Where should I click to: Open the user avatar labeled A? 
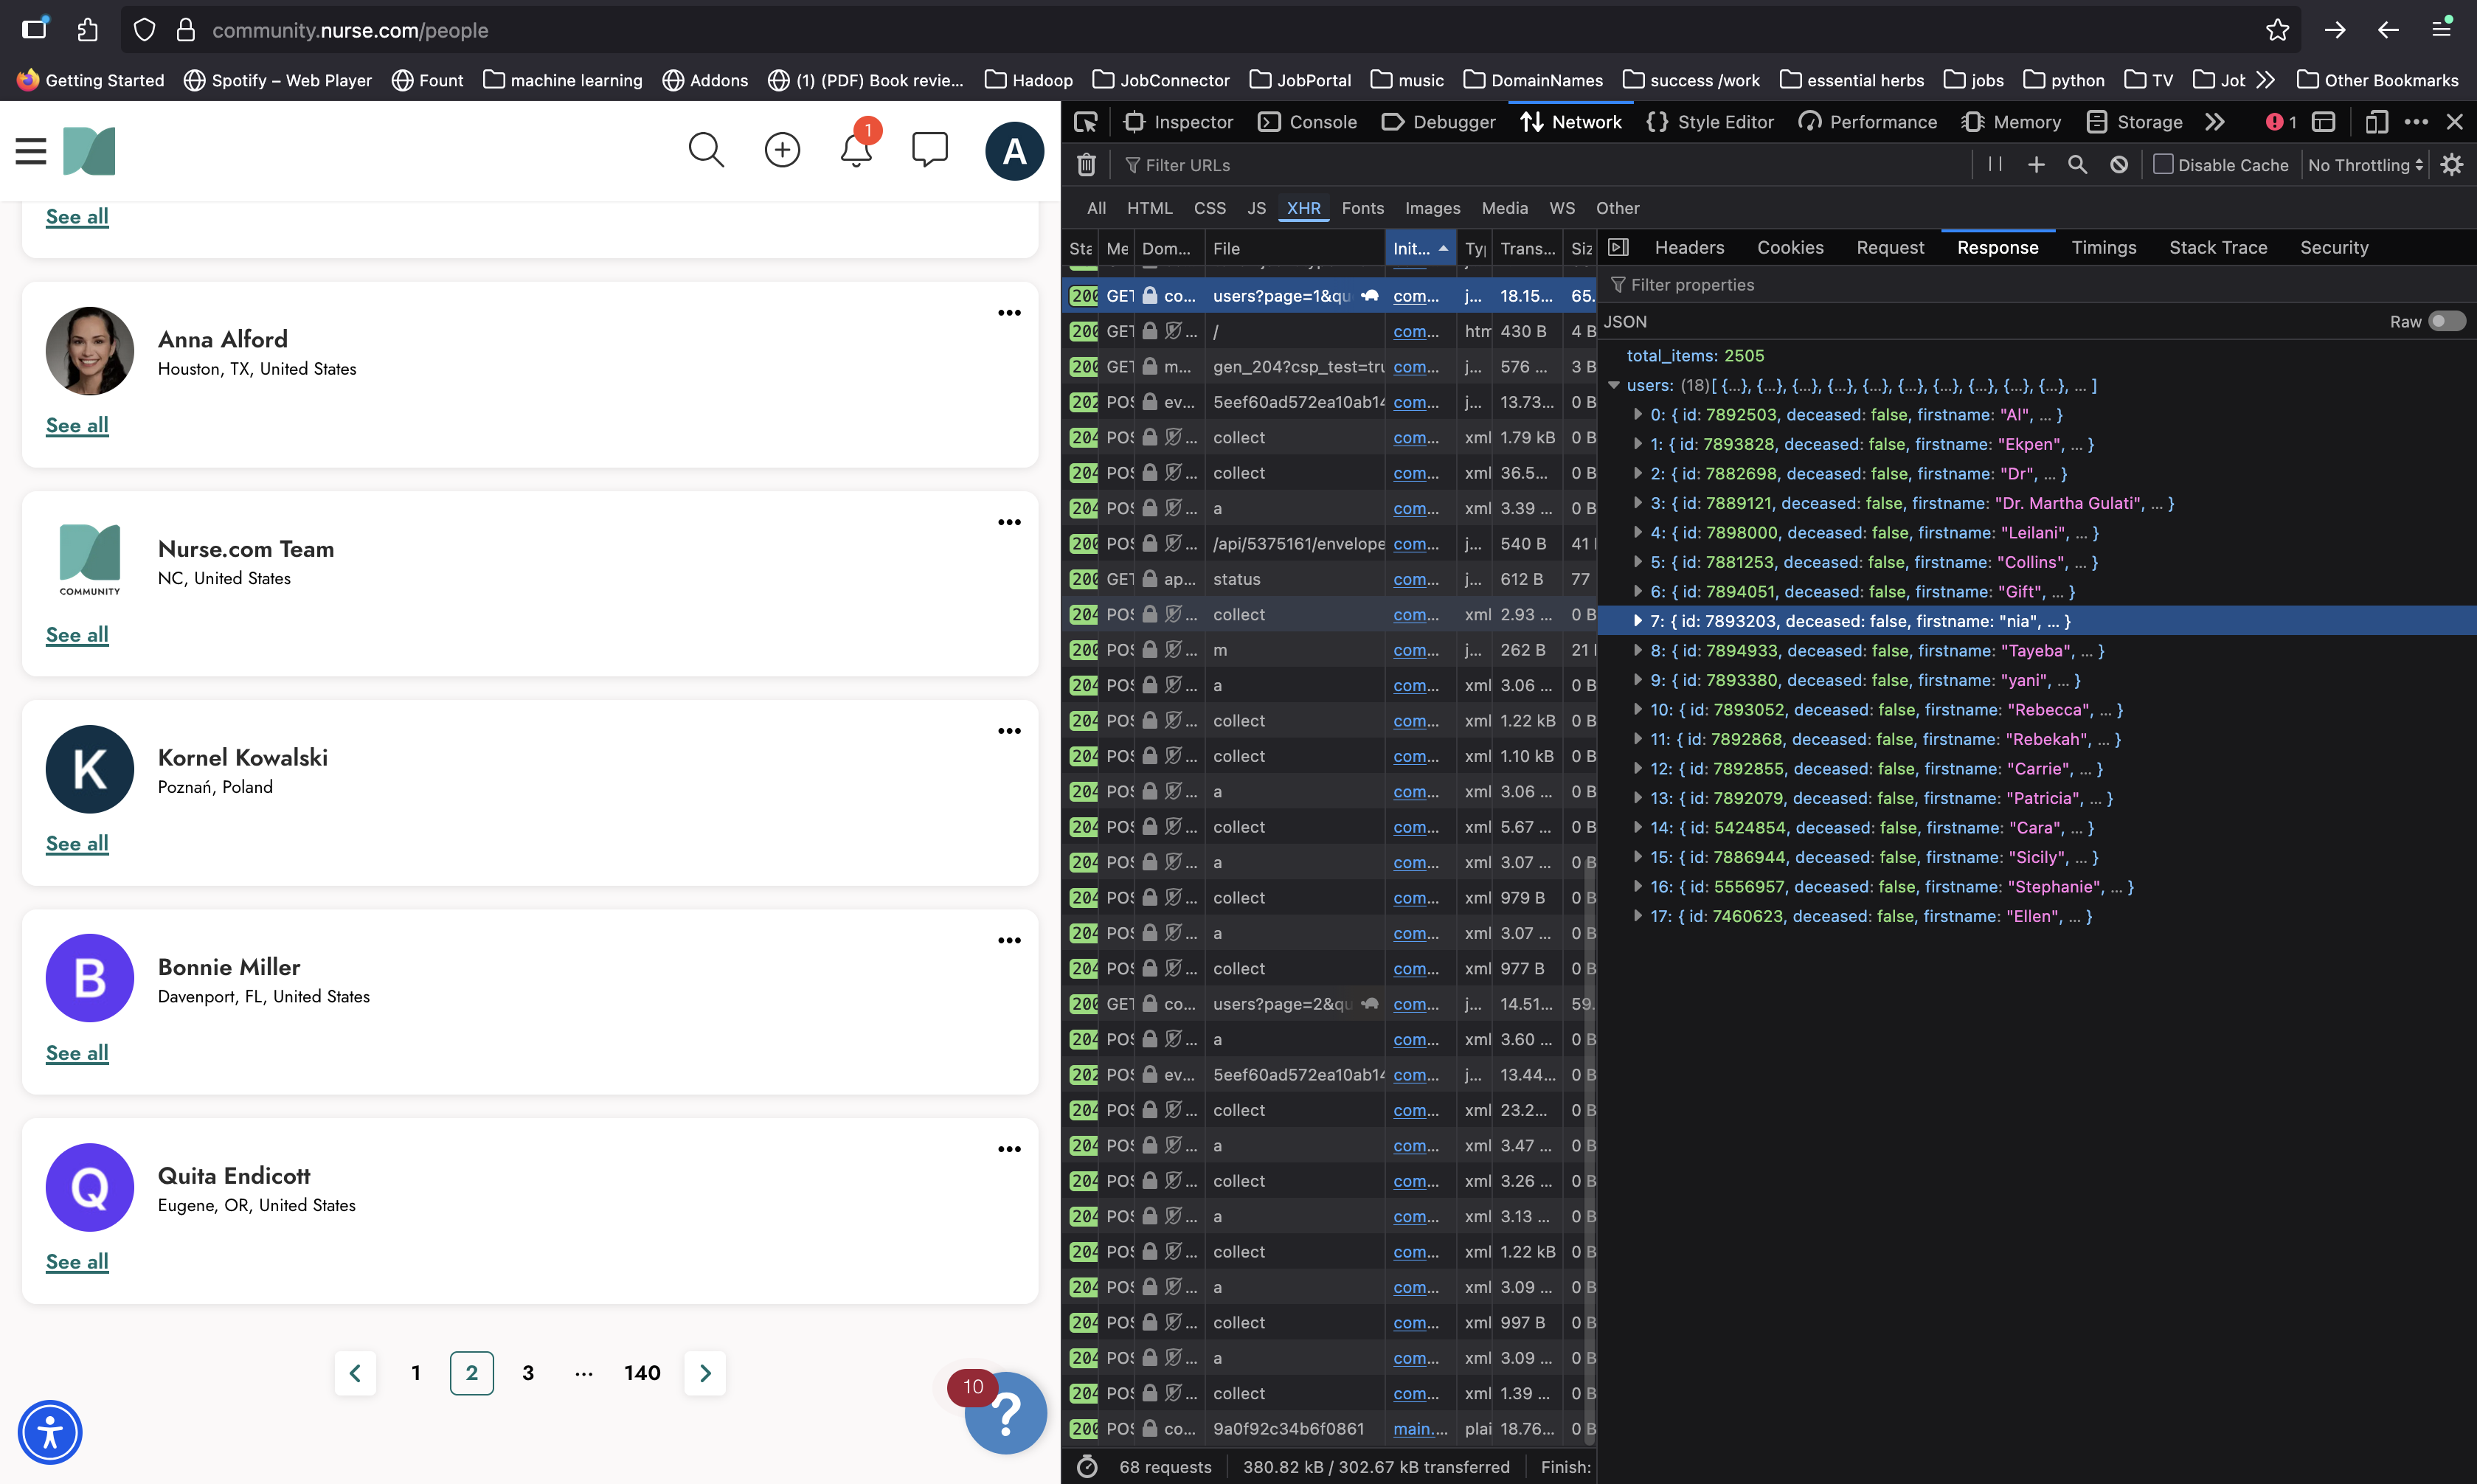coord(1014,151)
